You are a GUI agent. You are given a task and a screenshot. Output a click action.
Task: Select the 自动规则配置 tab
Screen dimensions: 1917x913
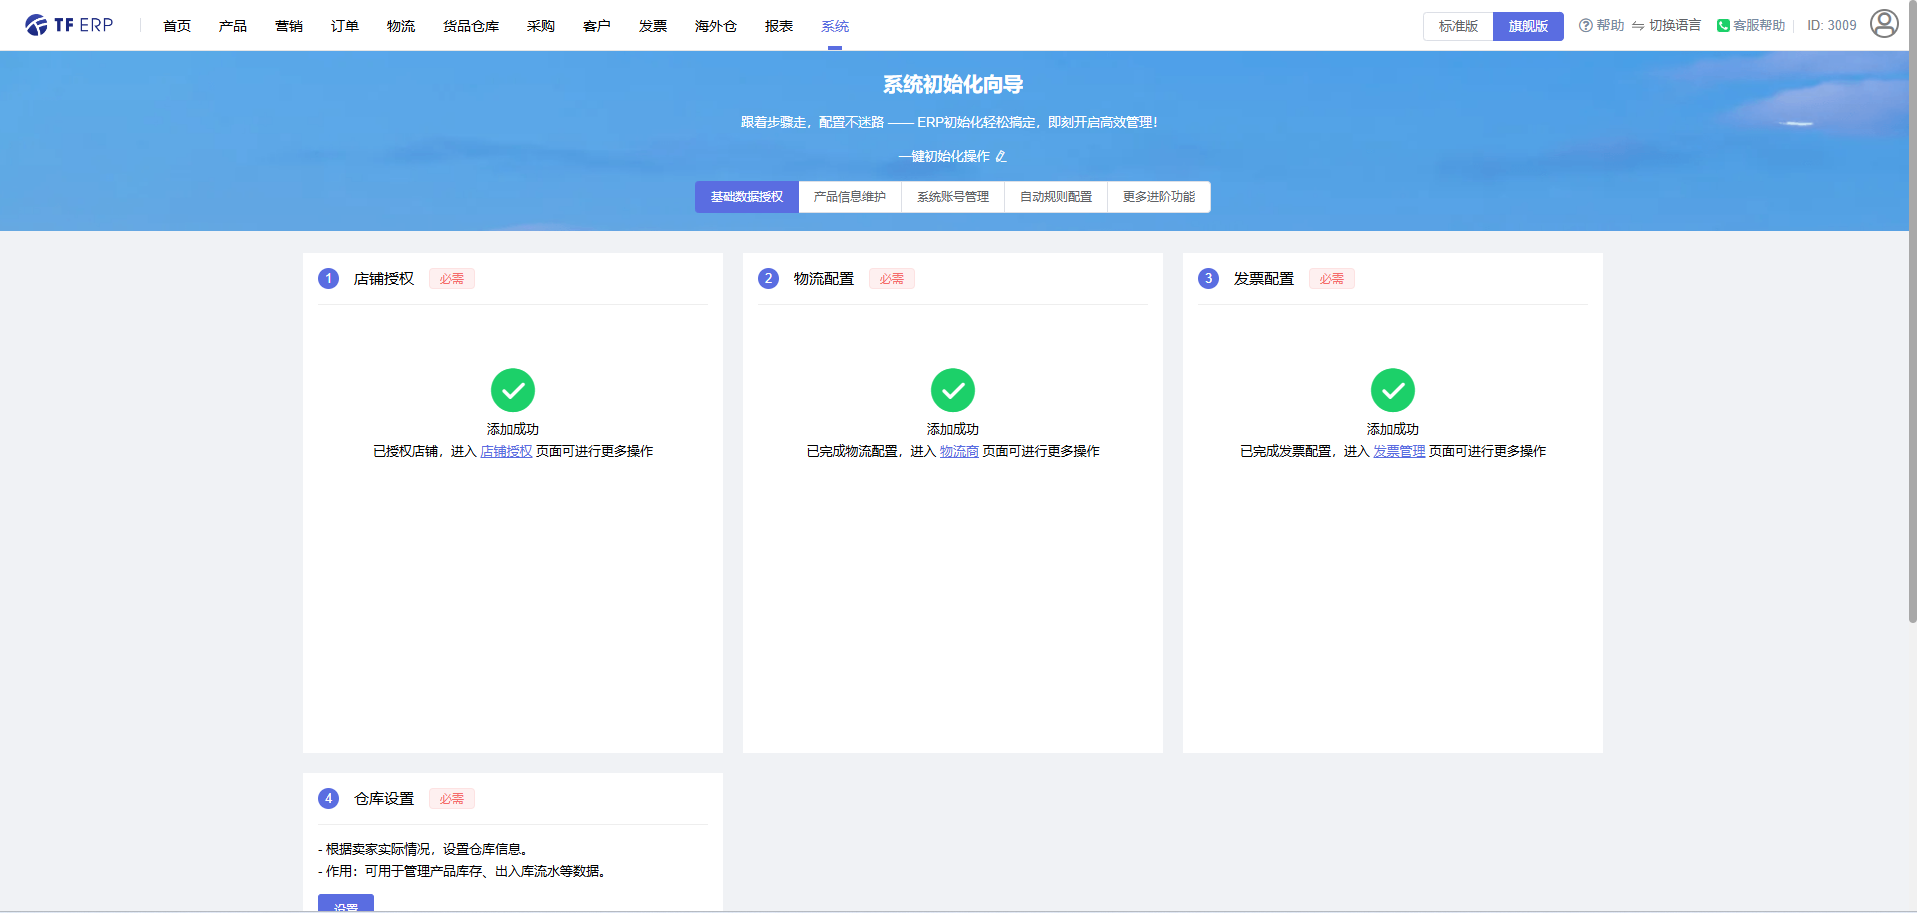tap(1055, 197)
